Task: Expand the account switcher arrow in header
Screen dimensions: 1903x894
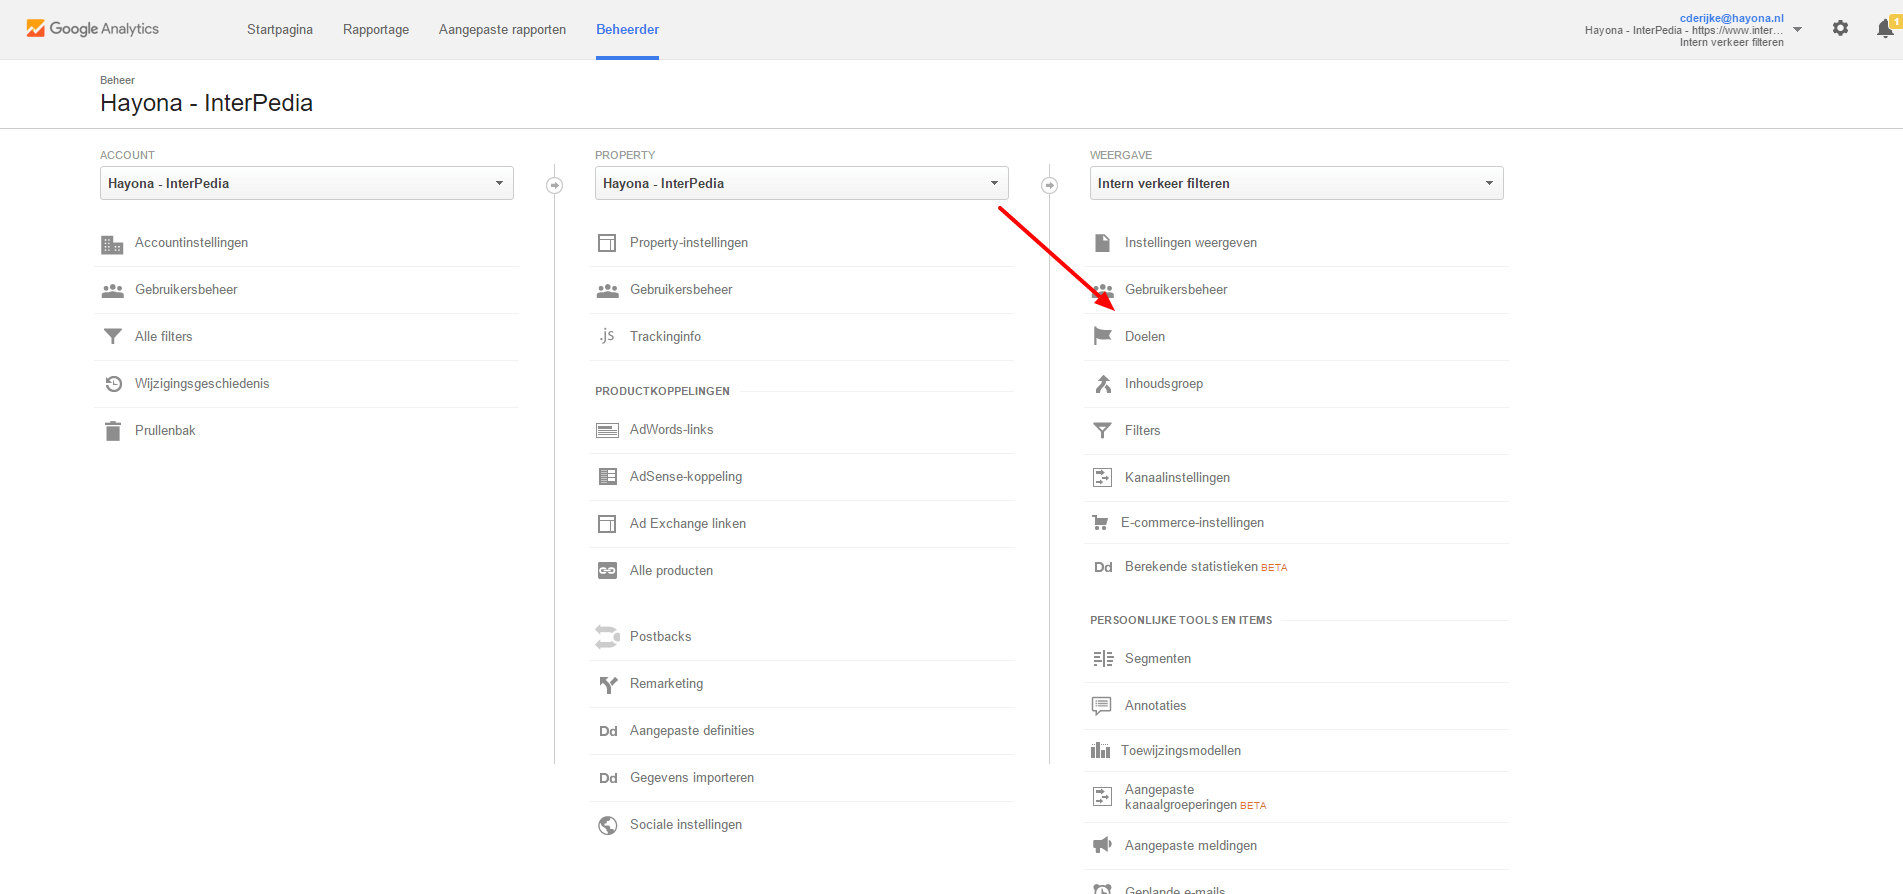Action: (x=1797, y=30)
